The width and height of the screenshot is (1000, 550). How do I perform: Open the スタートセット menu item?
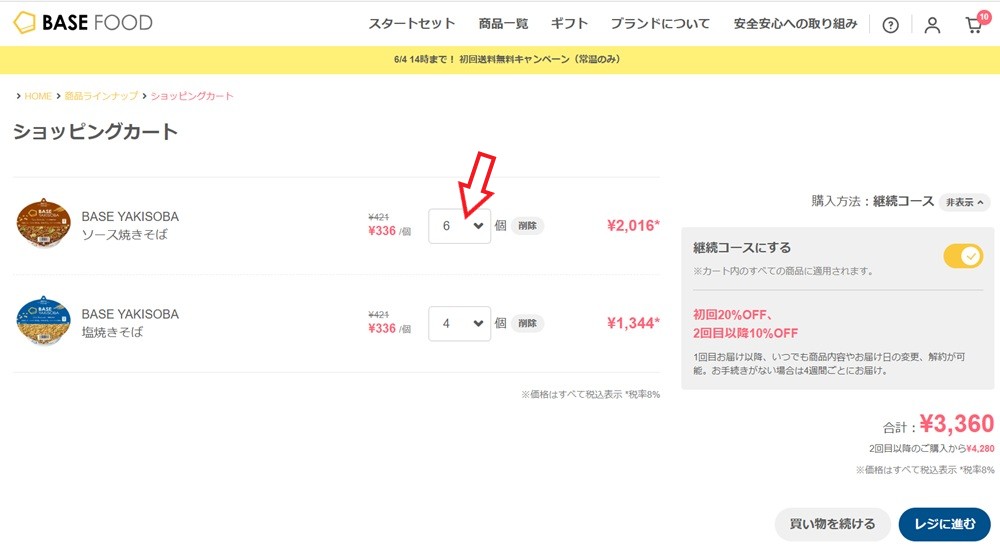pos(411,24)
